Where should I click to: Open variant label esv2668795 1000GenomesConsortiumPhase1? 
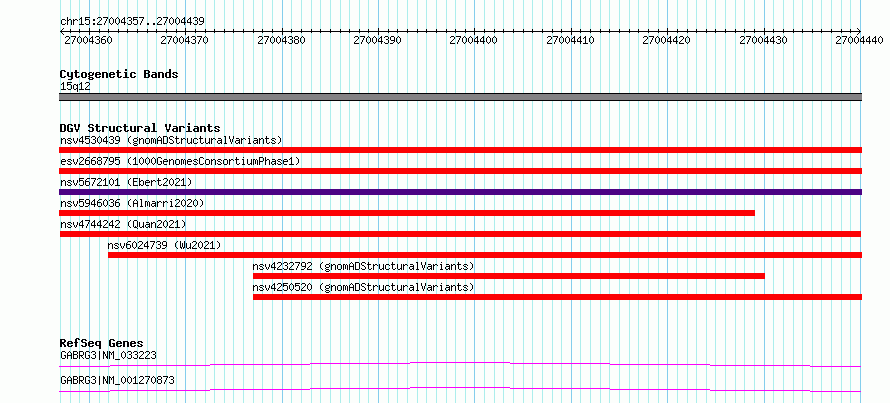point(180,161)
